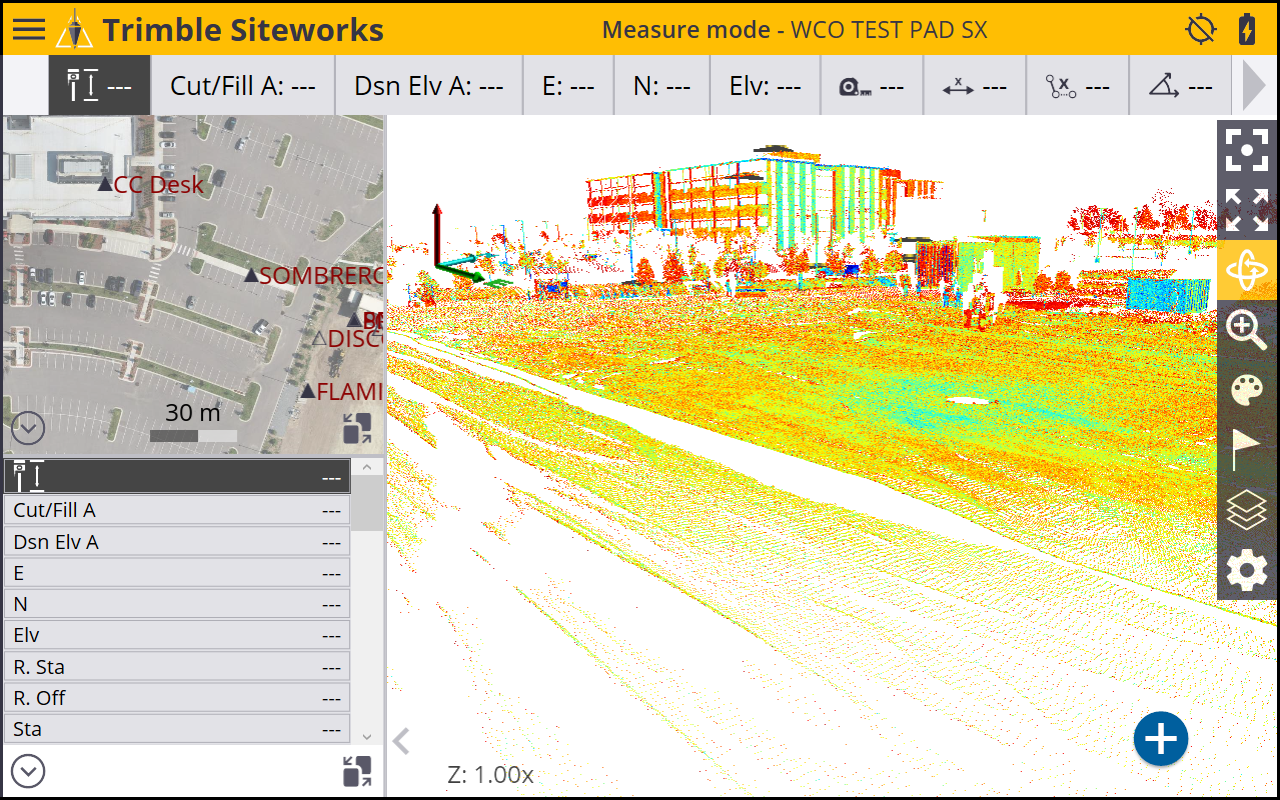
Task: Click the zoom in magnifier icon
Action: (x=1247, y=329)
